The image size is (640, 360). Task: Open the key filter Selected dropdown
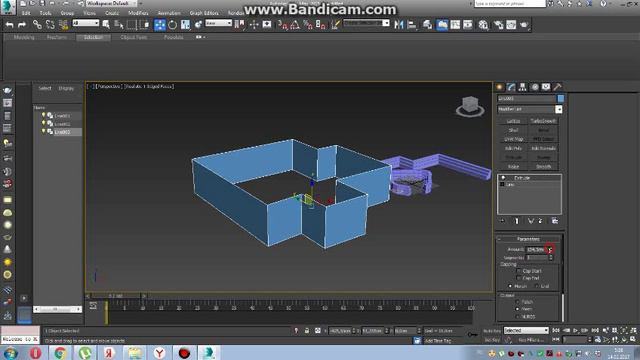pos(526,330)
